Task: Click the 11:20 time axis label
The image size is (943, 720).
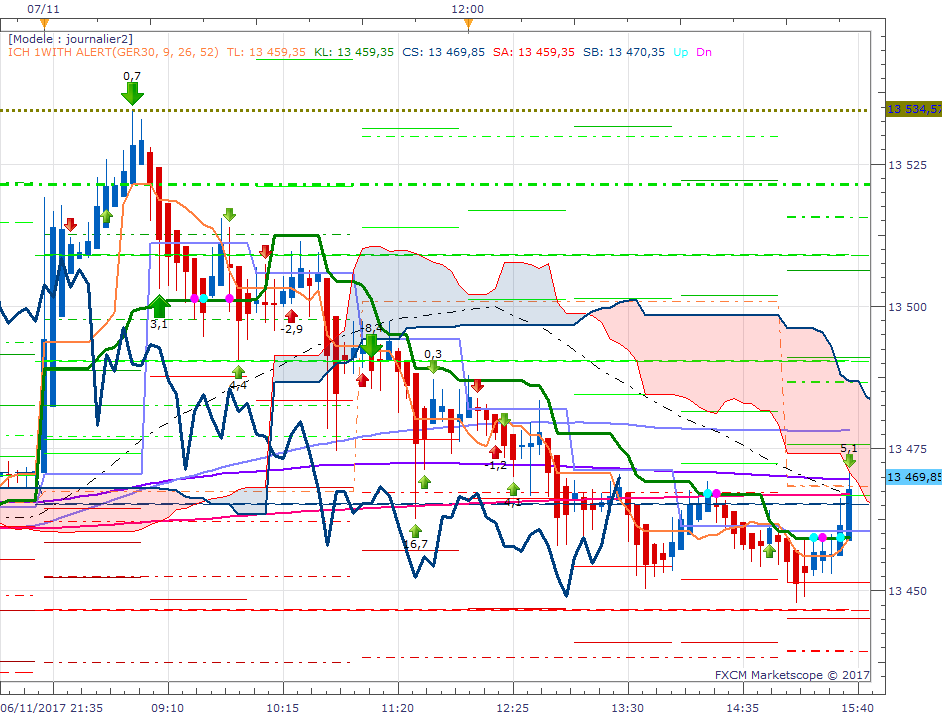Action: (398, 708)
